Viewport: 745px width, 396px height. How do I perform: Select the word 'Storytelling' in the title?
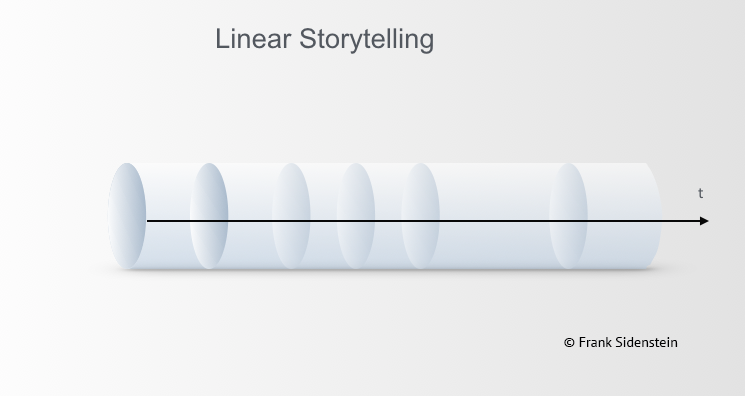[x=366, y=39]
